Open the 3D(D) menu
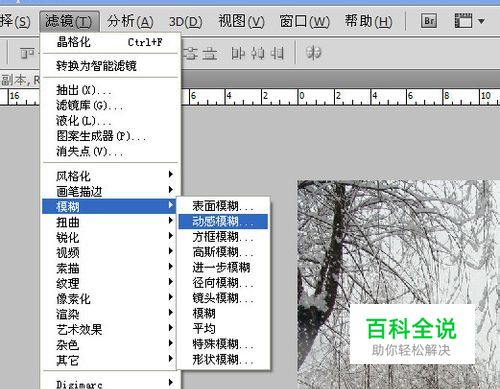This screenshot has width=500, height=389. tap(186, 22)
